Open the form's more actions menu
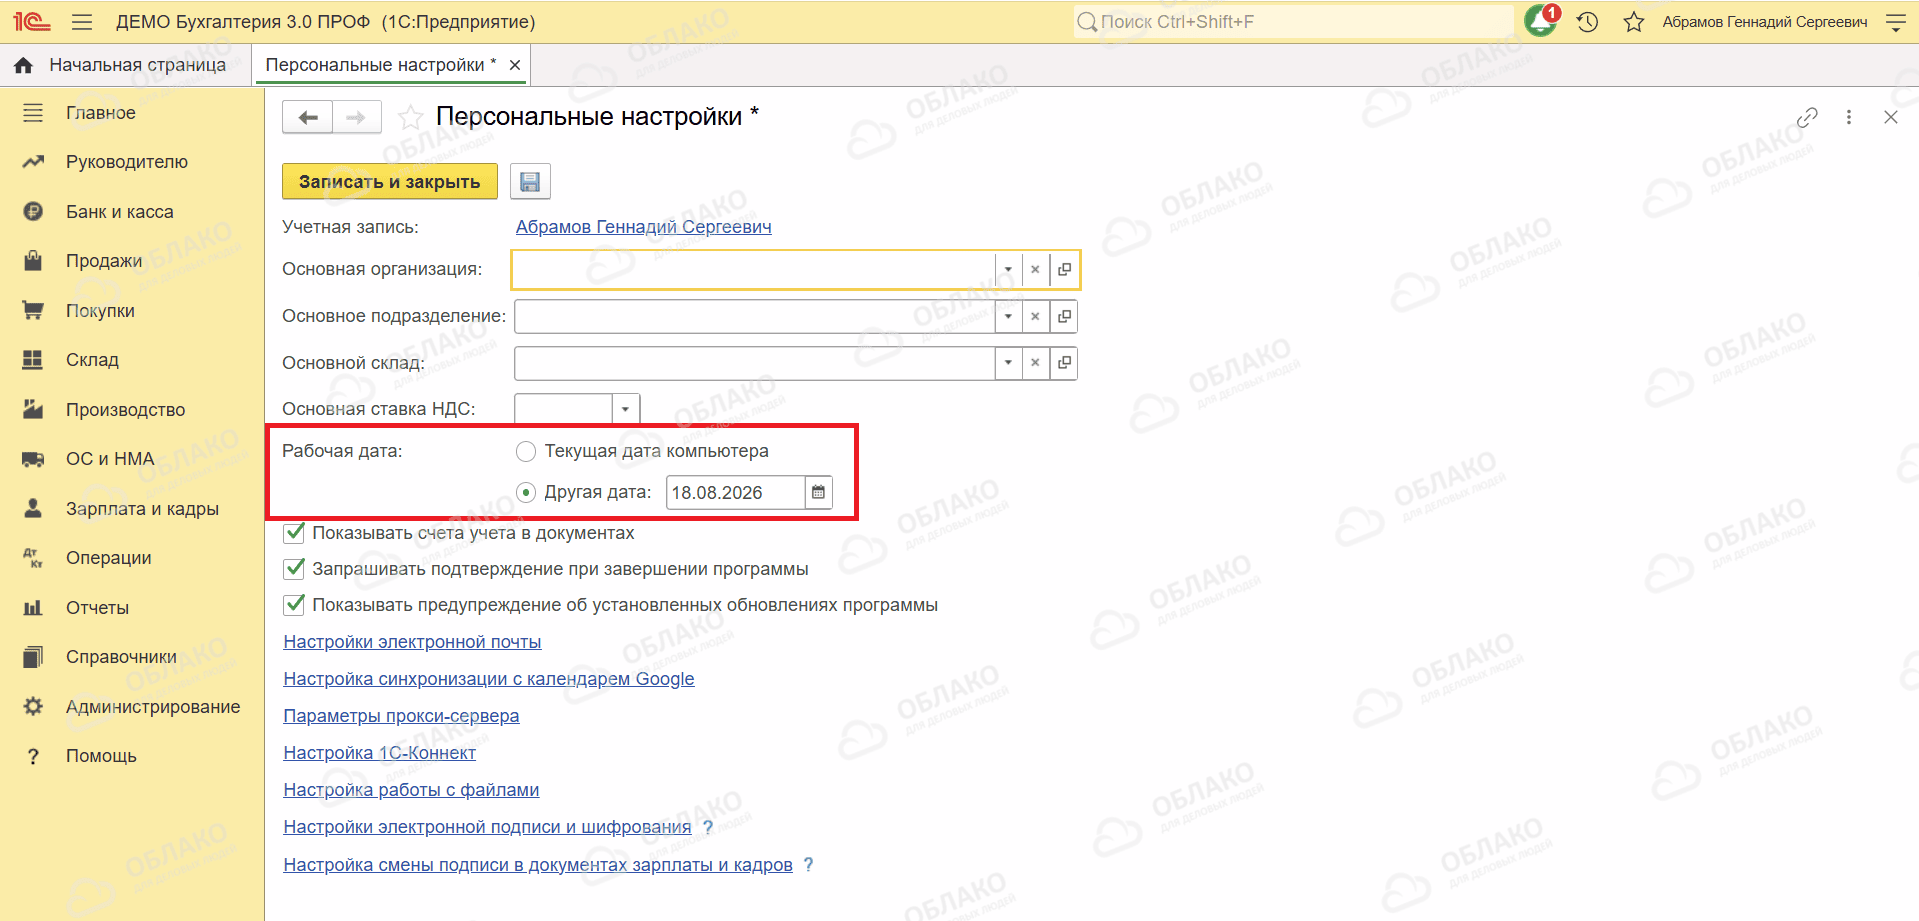1919x921 pixels. click(x=1849, y=117)
